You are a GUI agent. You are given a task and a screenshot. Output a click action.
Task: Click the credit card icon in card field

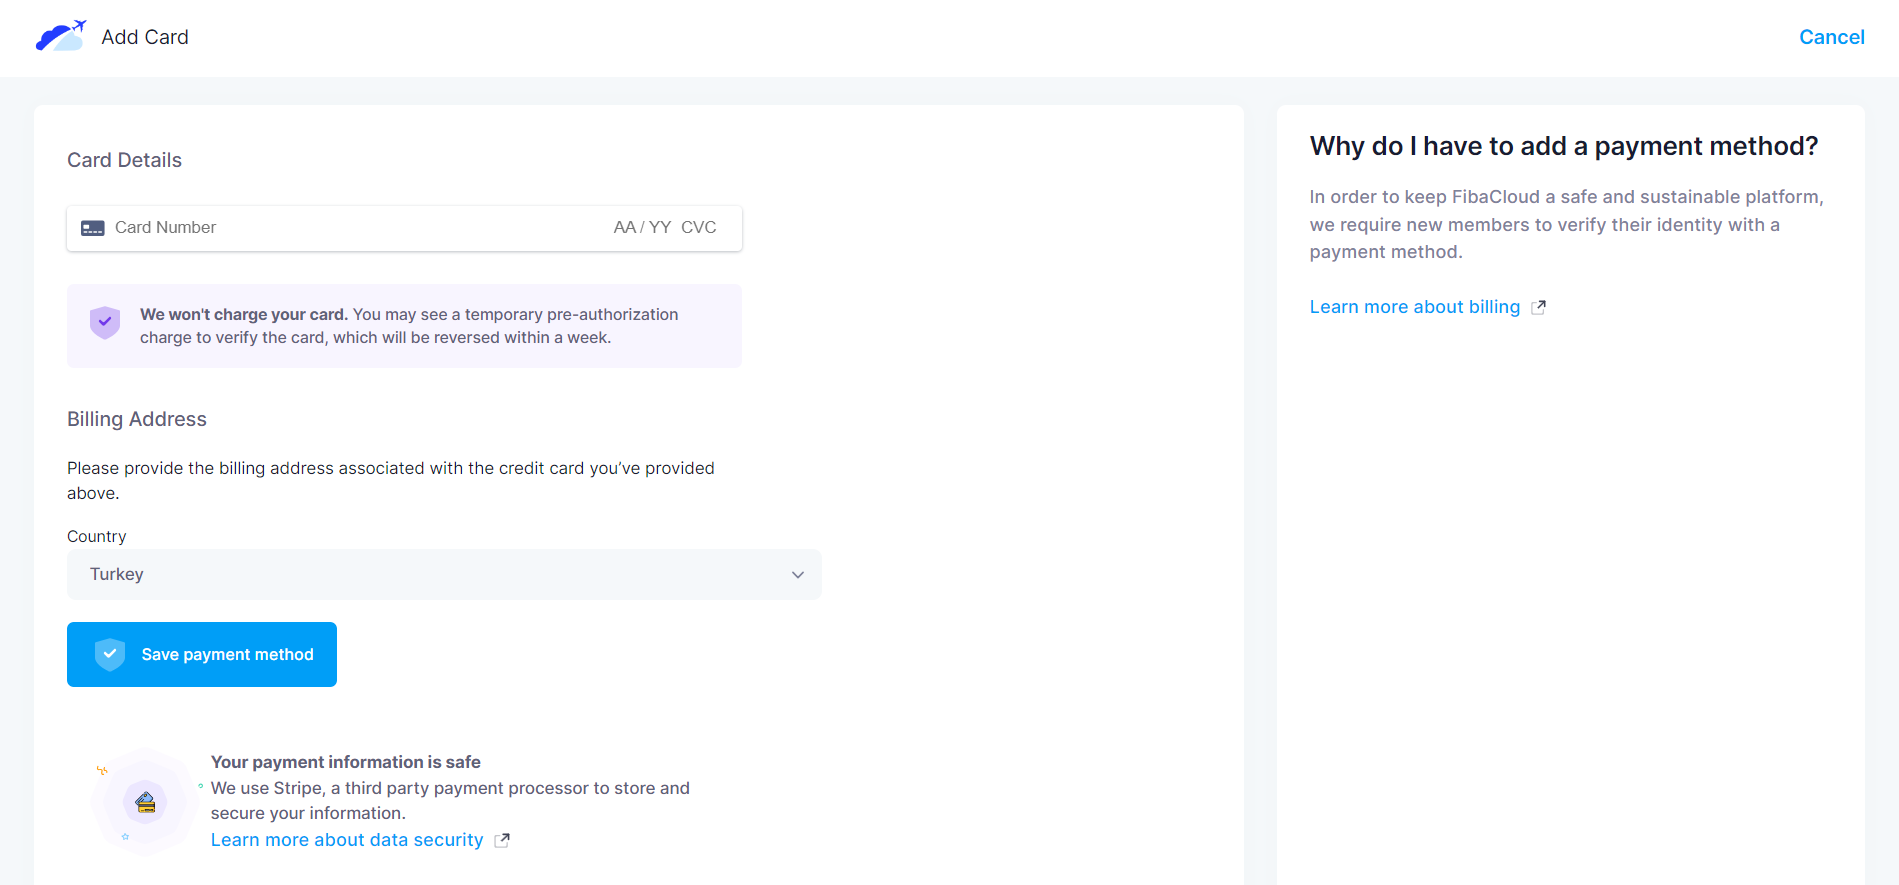93,228
